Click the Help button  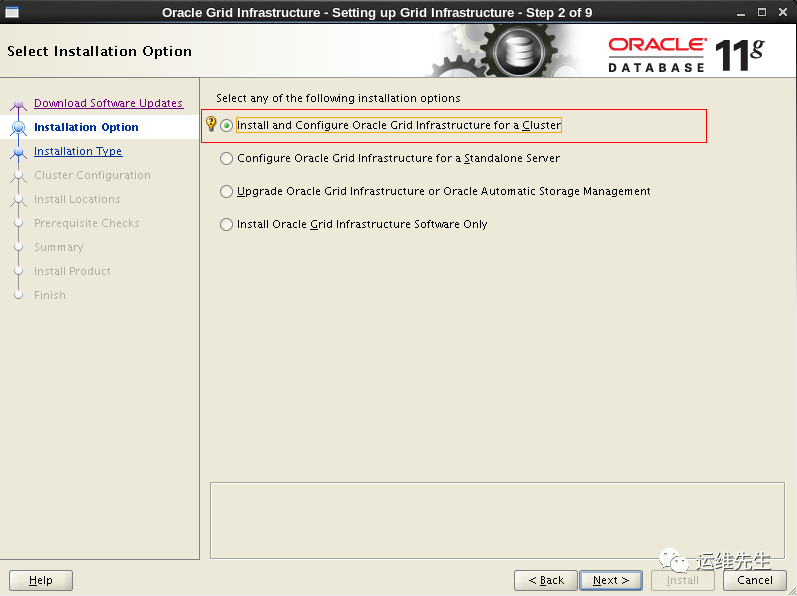(41, 580)
